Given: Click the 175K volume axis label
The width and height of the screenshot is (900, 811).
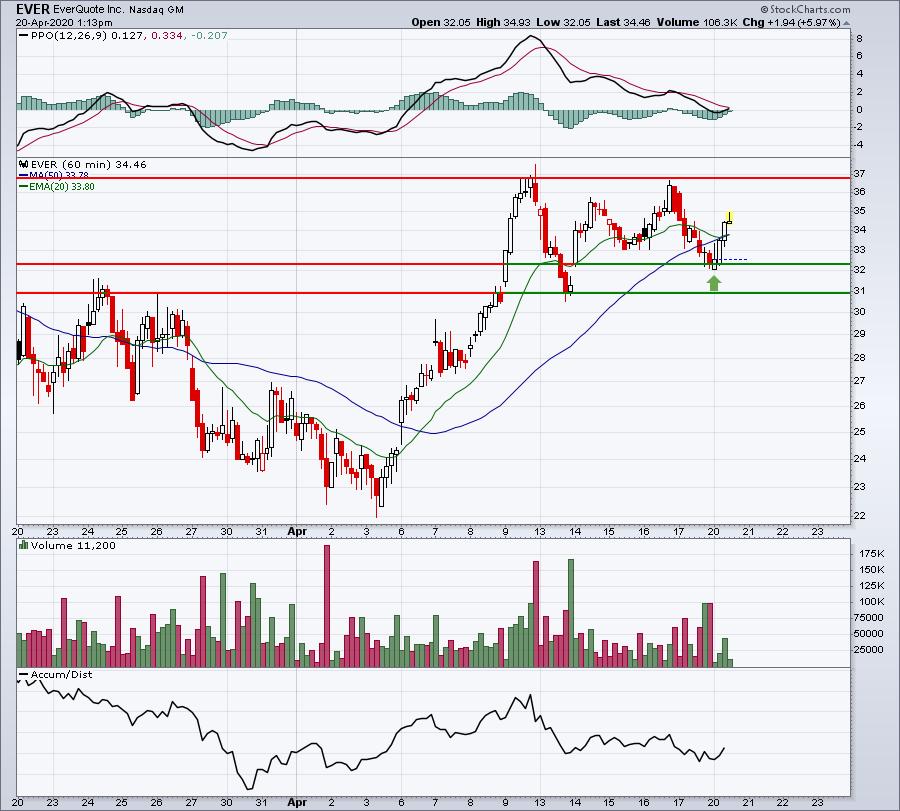Looking at the screenshot, I should pyautogui.click(x=871, y=553).
